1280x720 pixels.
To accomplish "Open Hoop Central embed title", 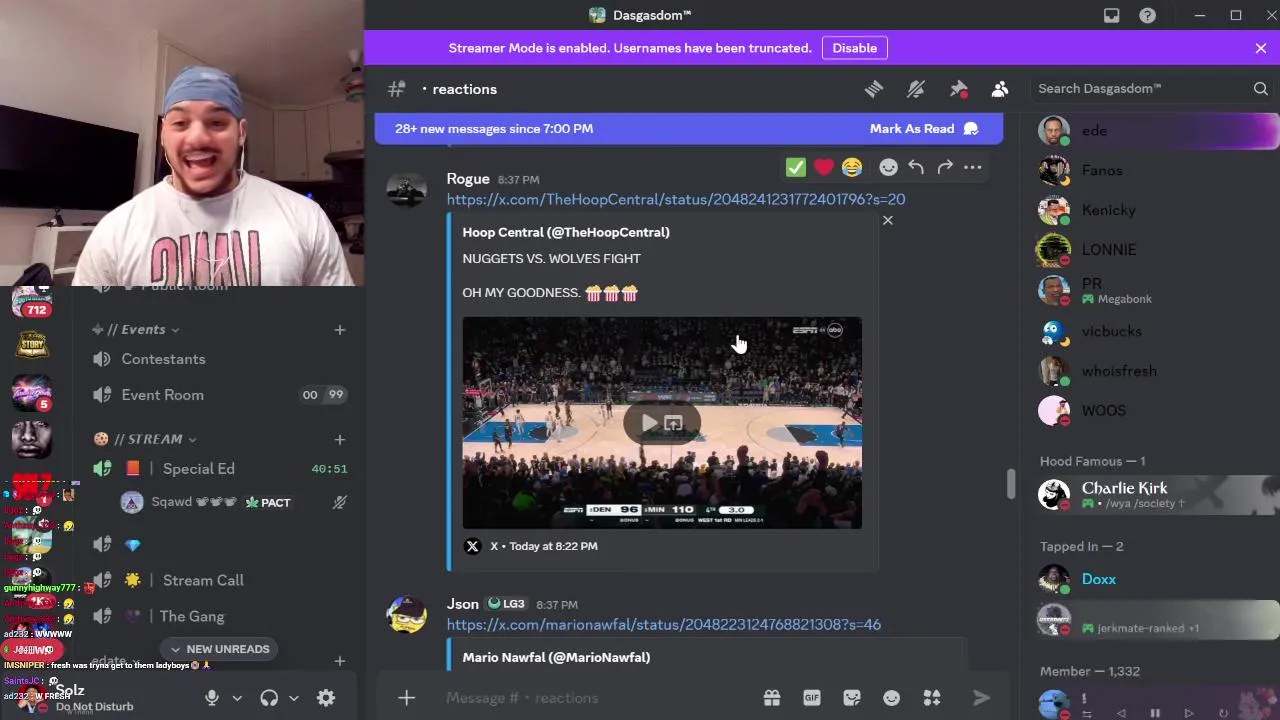I will 566,232.
